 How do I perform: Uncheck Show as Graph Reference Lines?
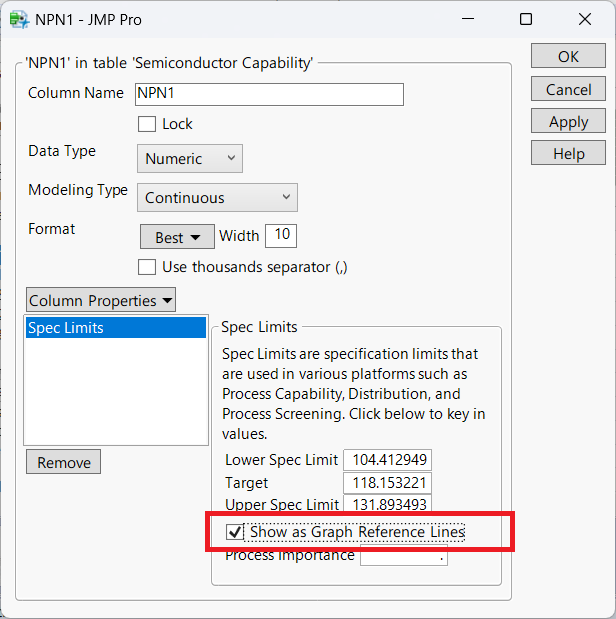[x=236, y=533]
